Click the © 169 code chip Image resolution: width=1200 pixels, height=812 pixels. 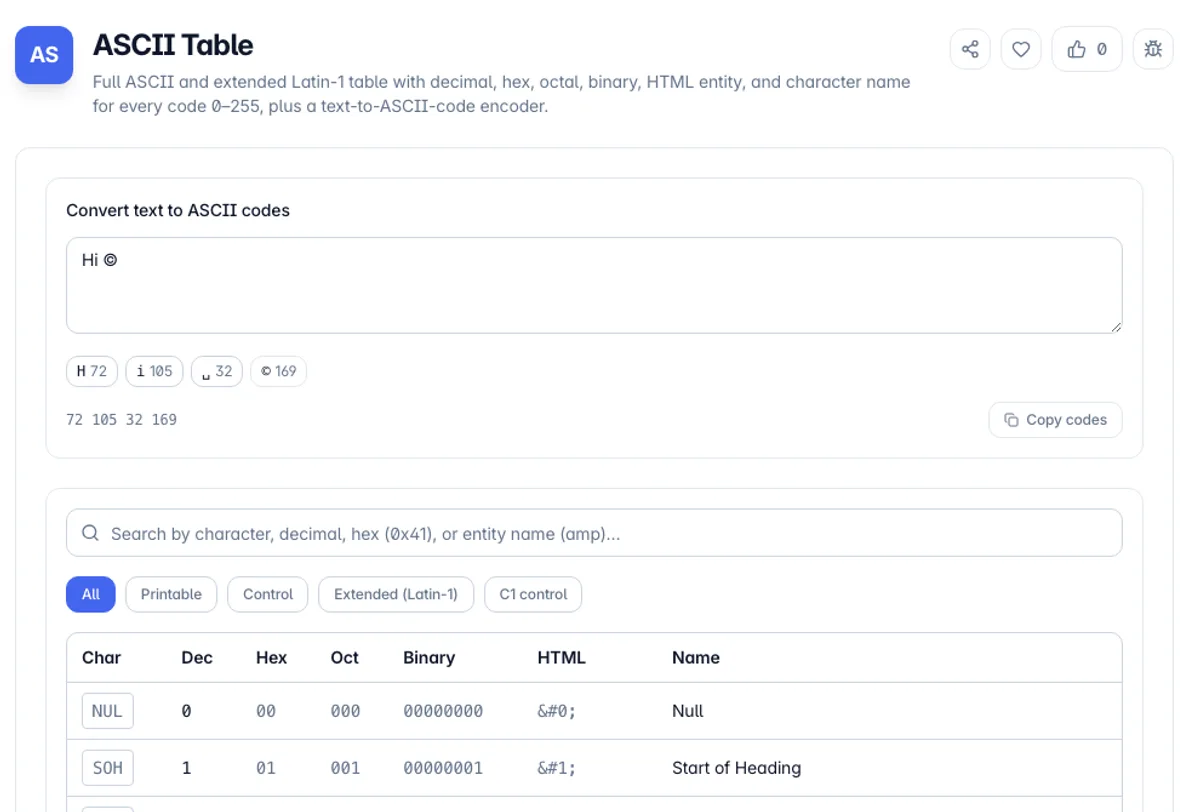[278, 371]
